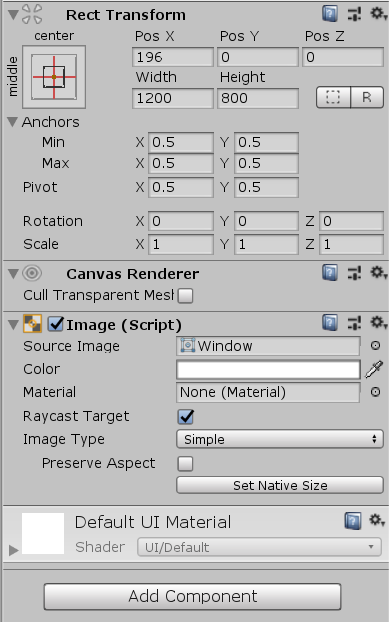Open Source Image object picker circle
This screenshot has height=622, width=389.
pyautogui.click(x=375, y=346)
